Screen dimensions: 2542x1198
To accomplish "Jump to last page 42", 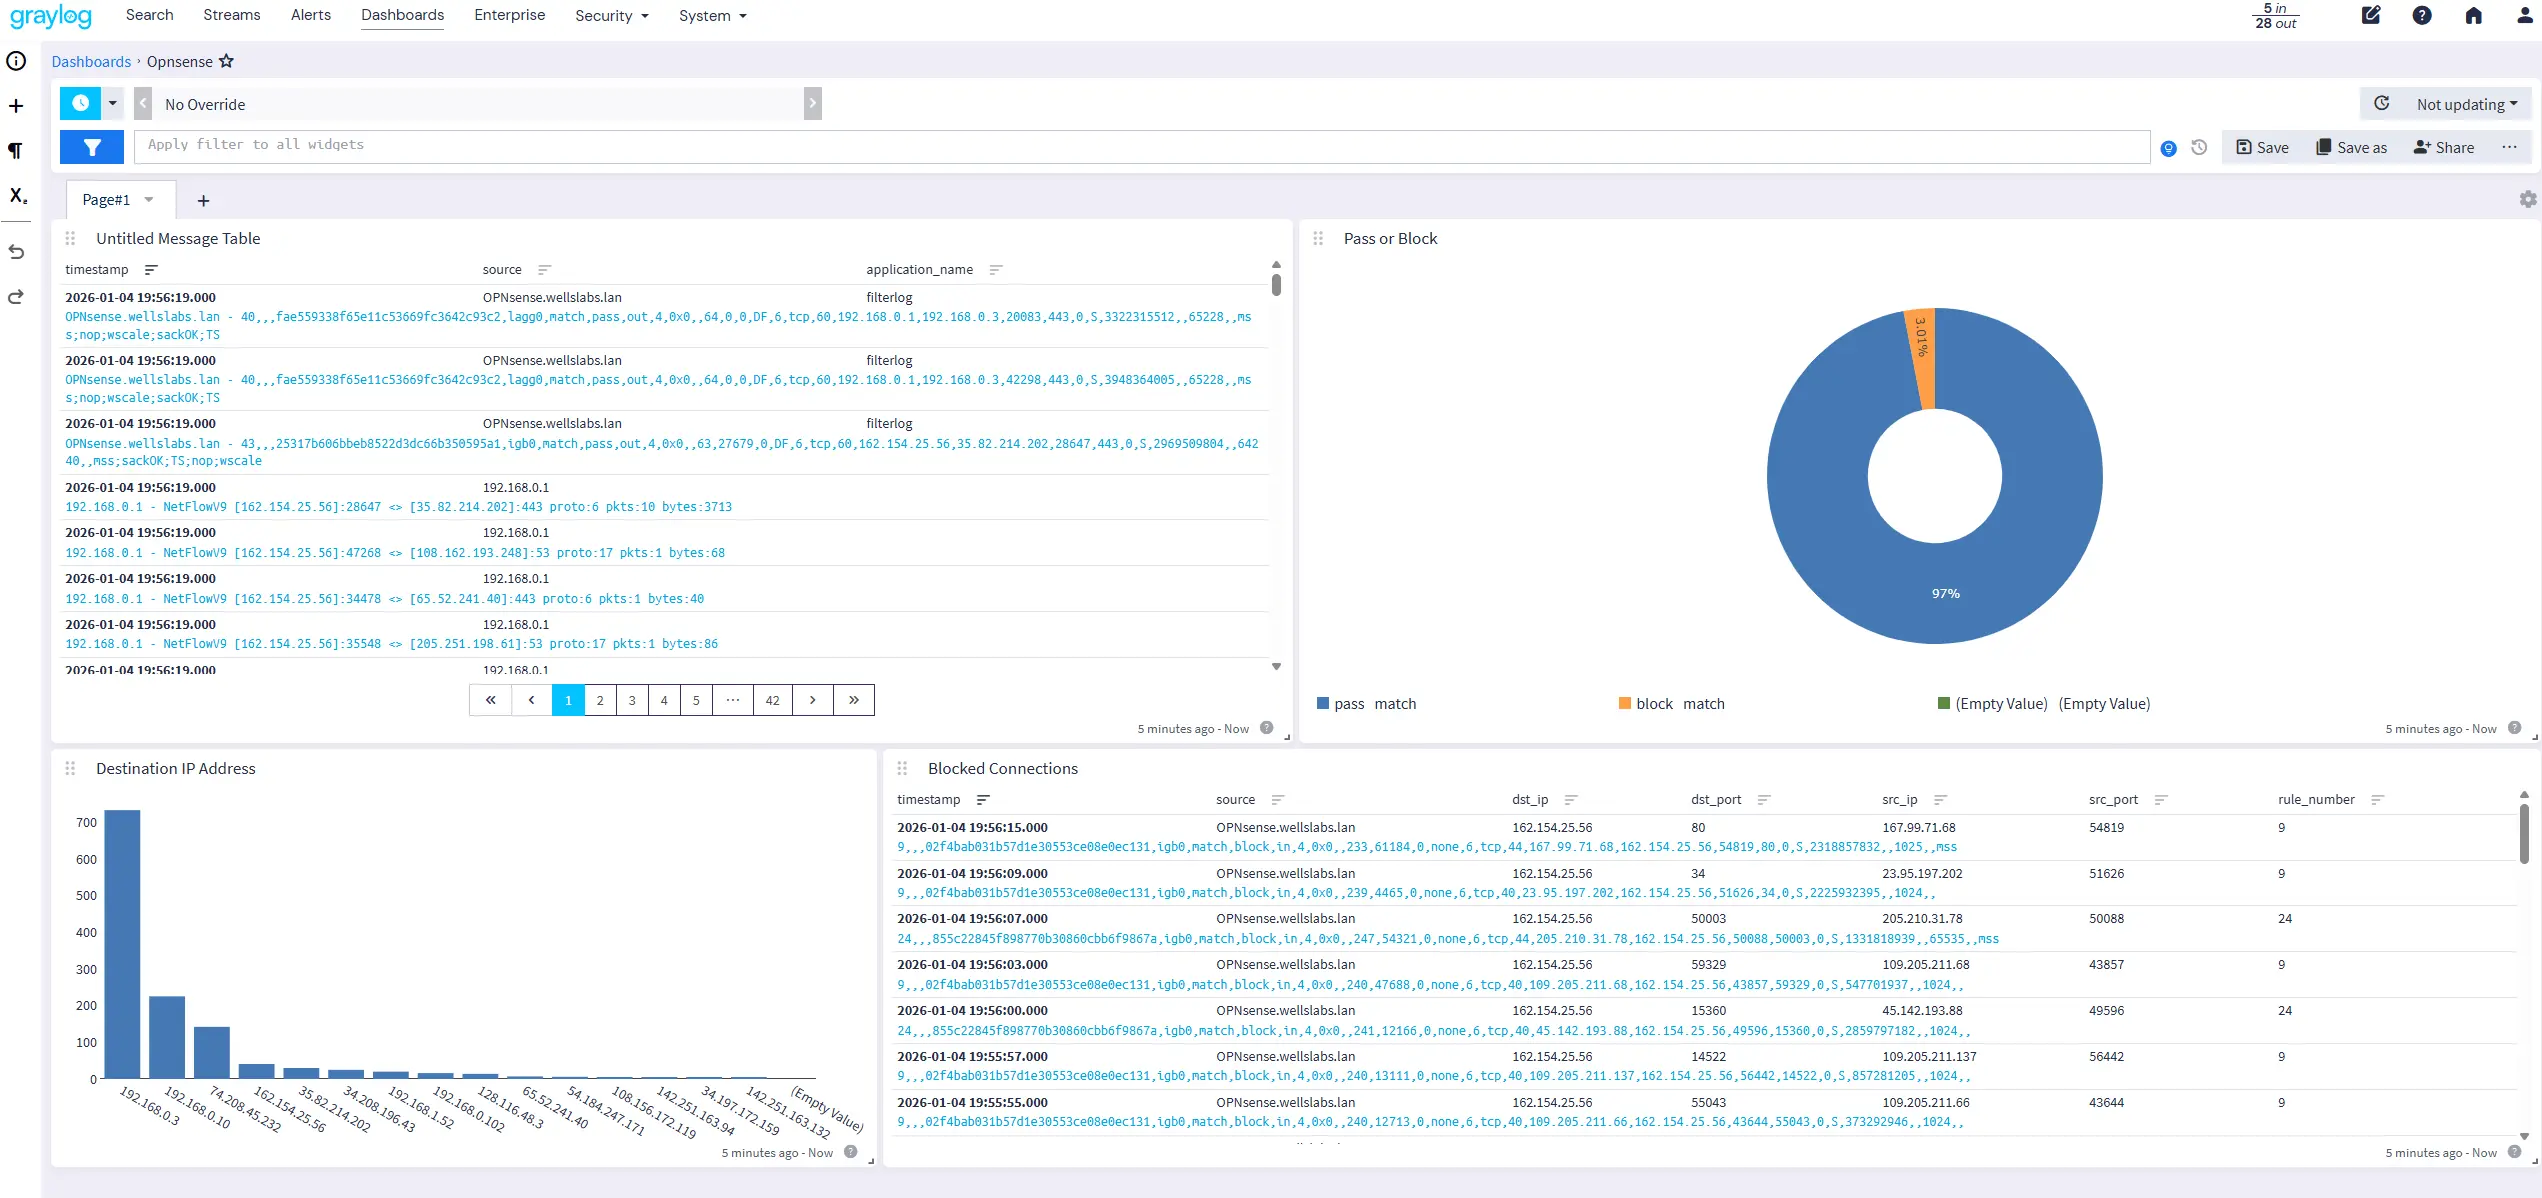I will pos(772,700).
